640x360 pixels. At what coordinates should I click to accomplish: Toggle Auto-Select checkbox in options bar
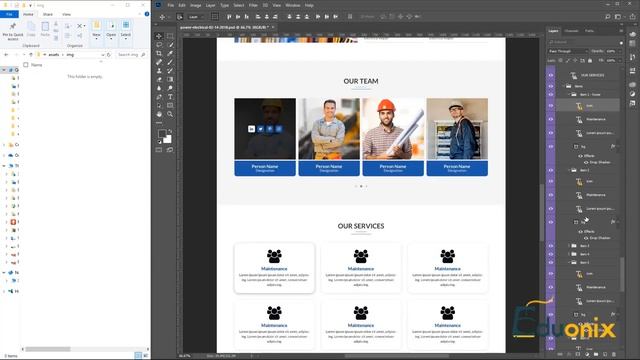[x=180, y=17]
